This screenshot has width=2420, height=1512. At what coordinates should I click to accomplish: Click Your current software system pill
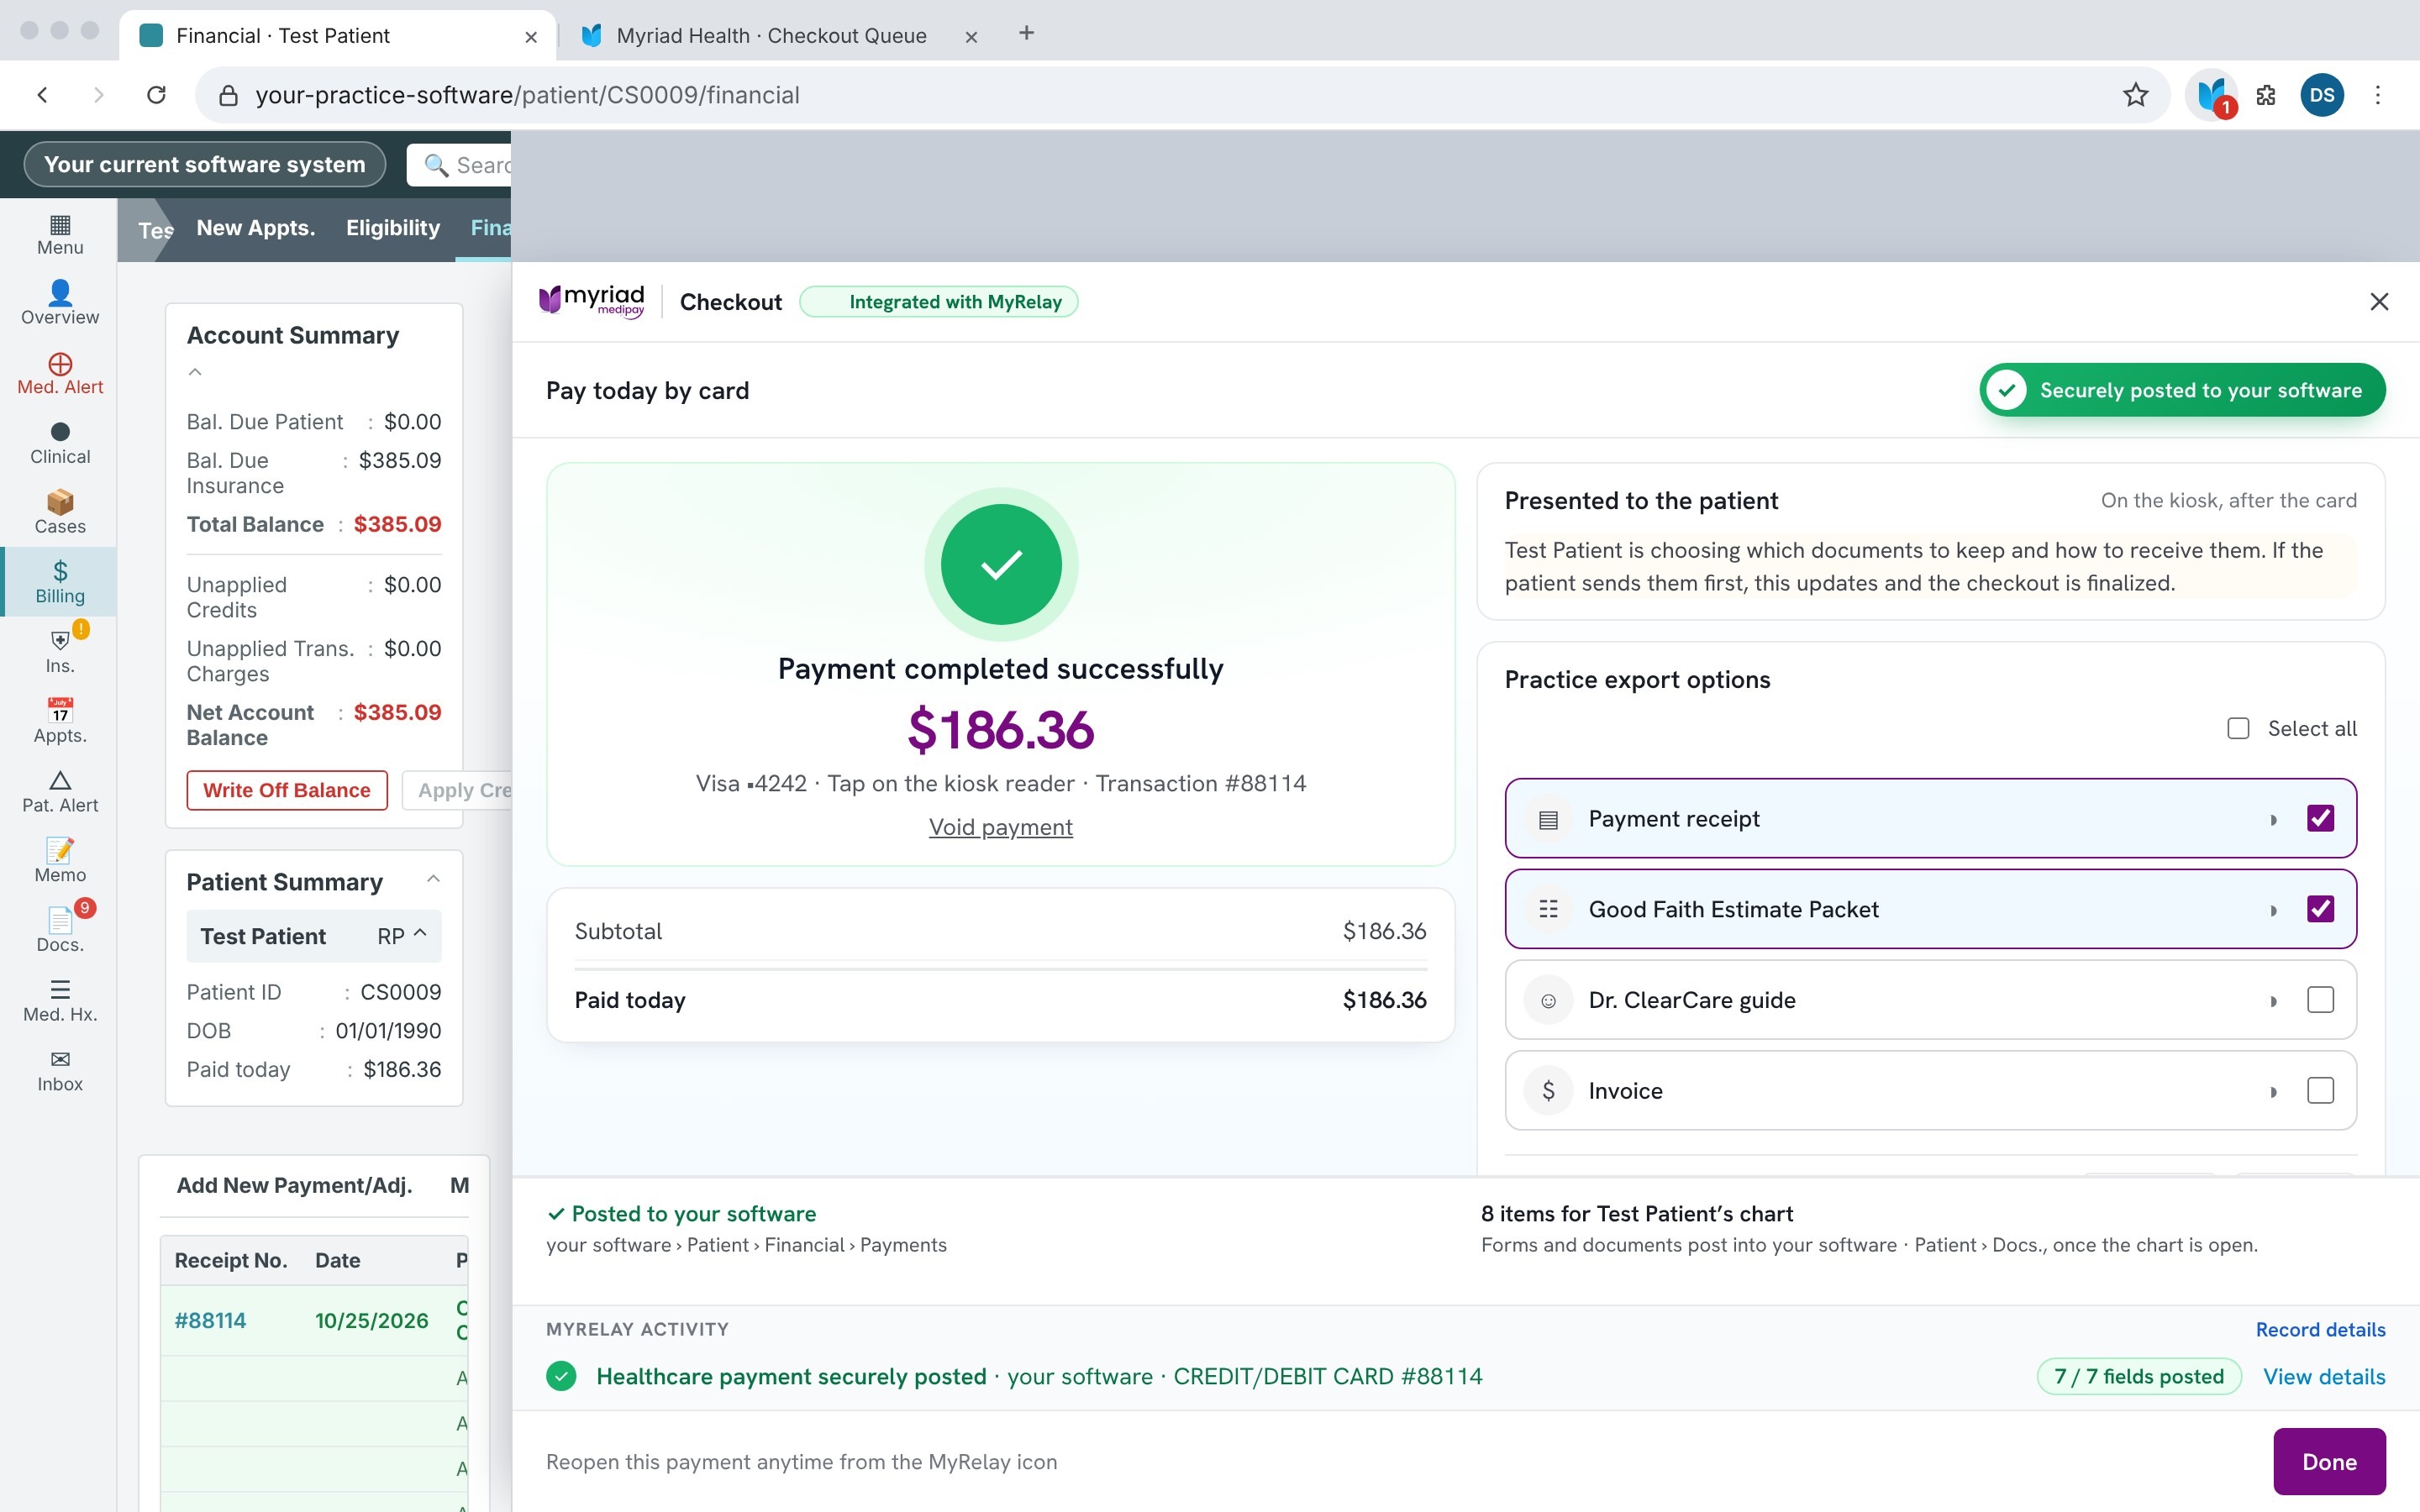tap(204, 164)
